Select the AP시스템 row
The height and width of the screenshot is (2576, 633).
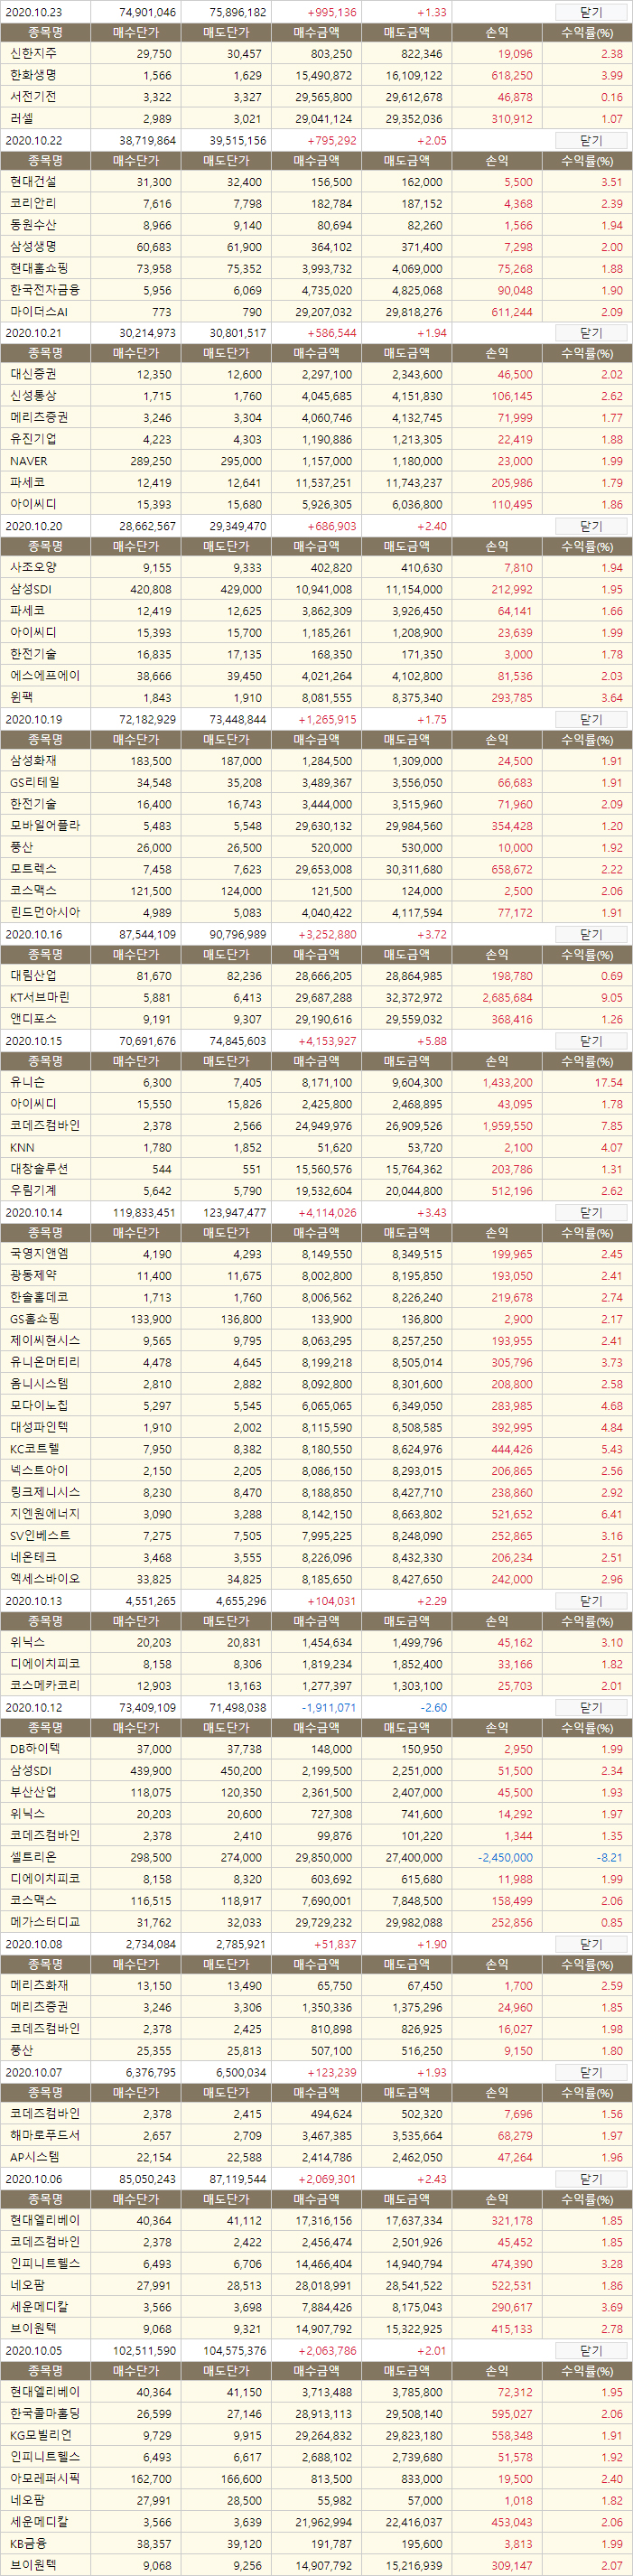point(316,2157)
